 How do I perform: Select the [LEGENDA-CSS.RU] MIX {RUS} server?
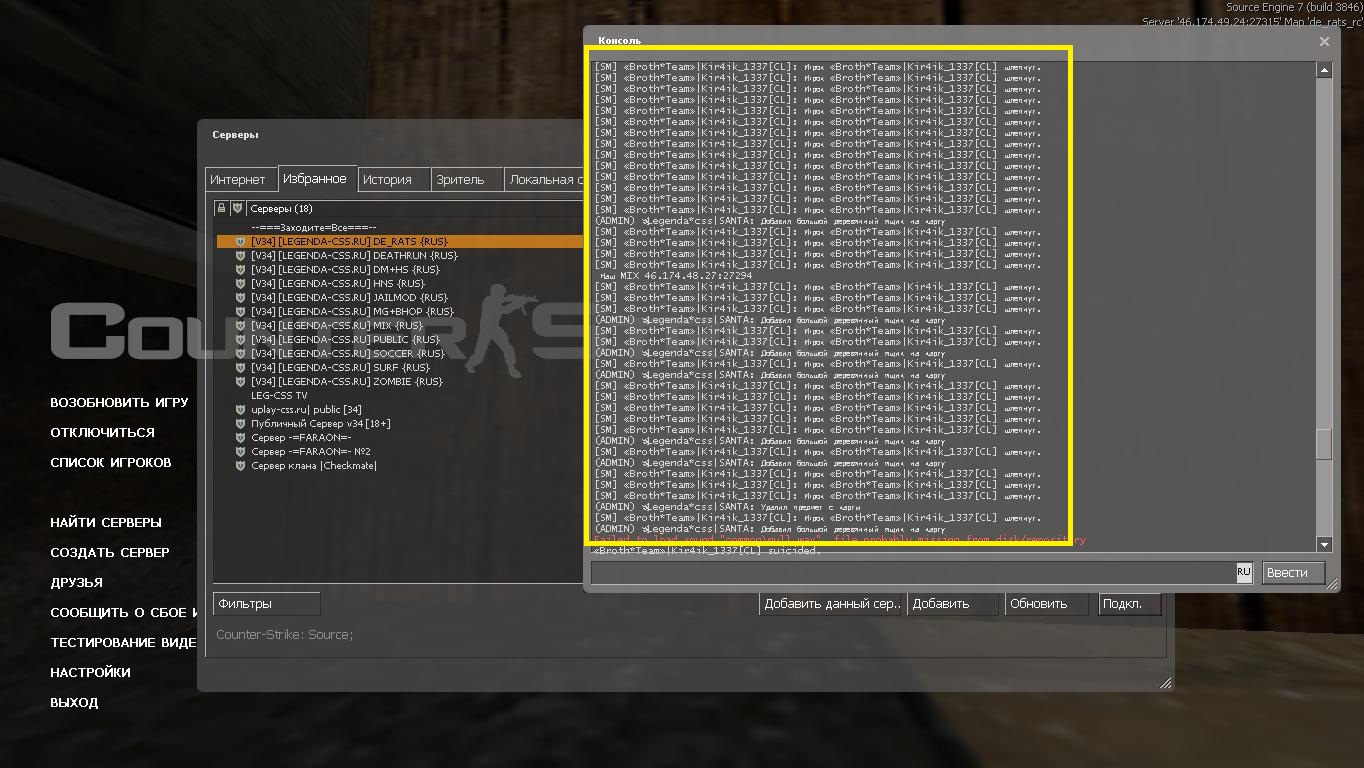[x=400, y=325]
